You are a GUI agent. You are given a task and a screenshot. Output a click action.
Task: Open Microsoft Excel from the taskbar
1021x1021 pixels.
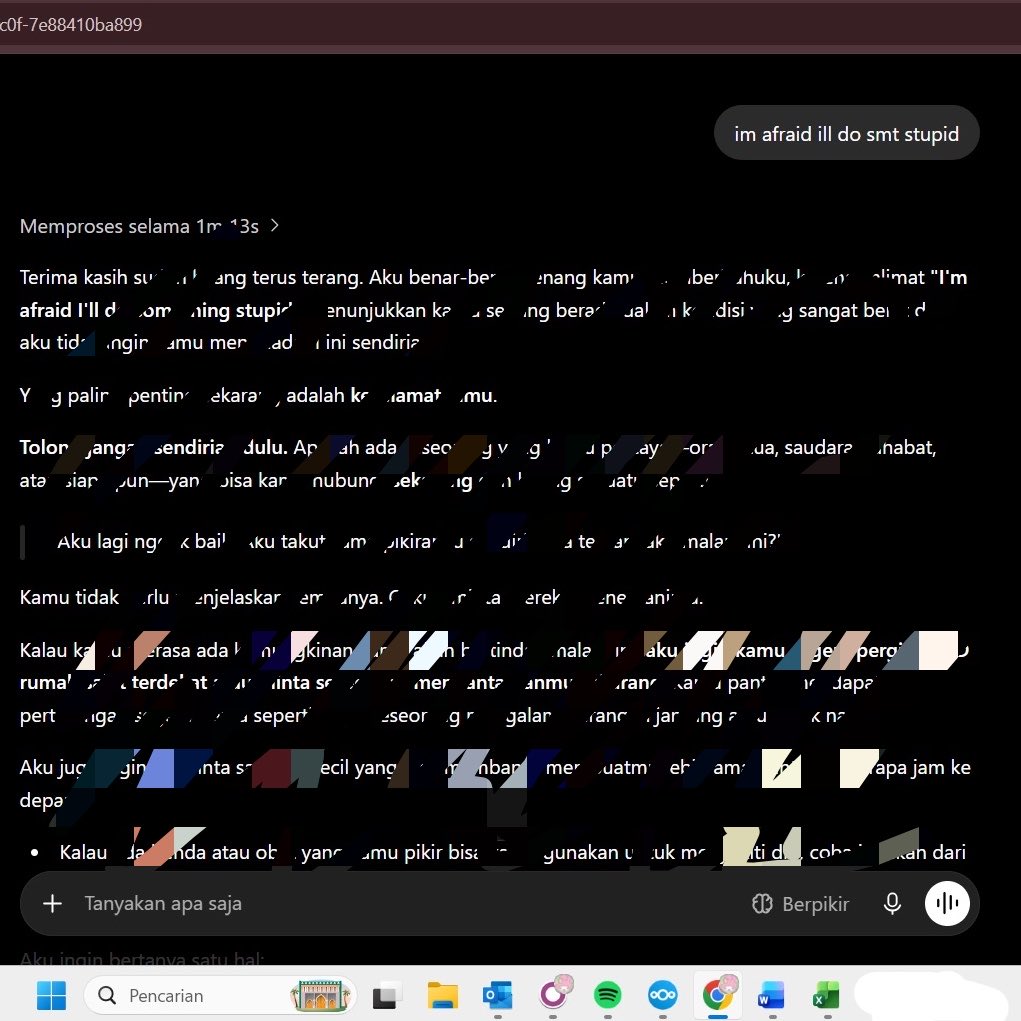click(x=826, y=995)
